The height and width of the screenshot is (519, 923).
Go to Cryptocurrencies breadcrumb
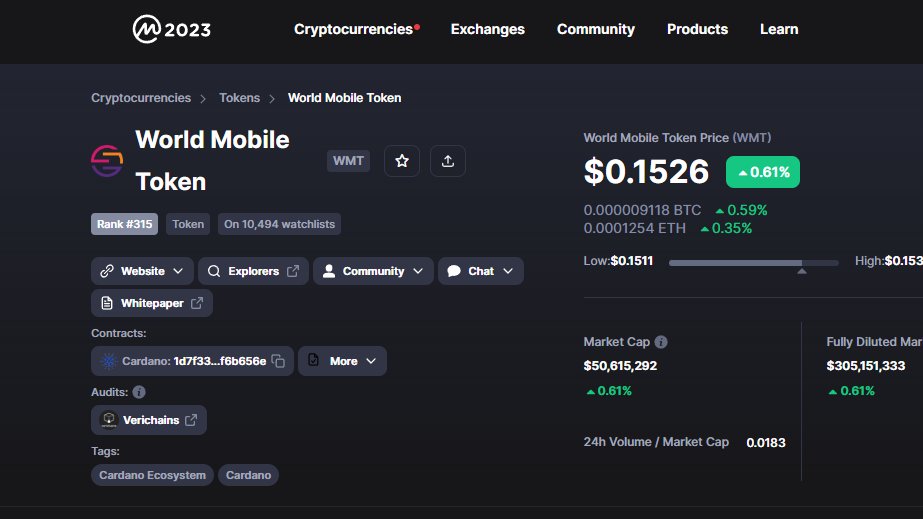click(x=141, y=98)
